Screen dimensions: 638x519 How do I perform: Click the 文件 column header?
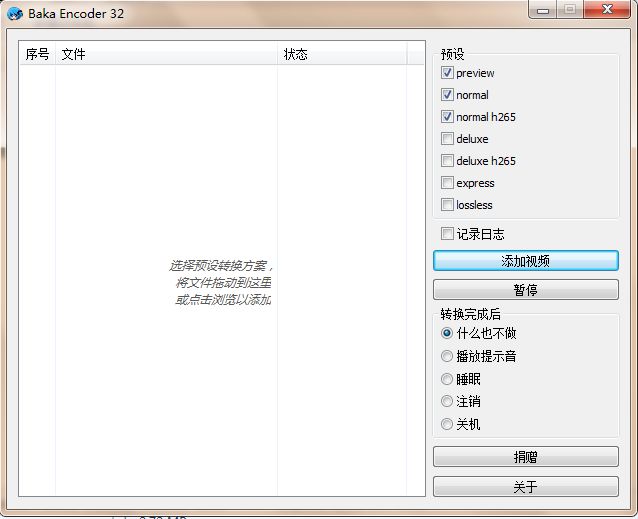(x=166, y=54)
